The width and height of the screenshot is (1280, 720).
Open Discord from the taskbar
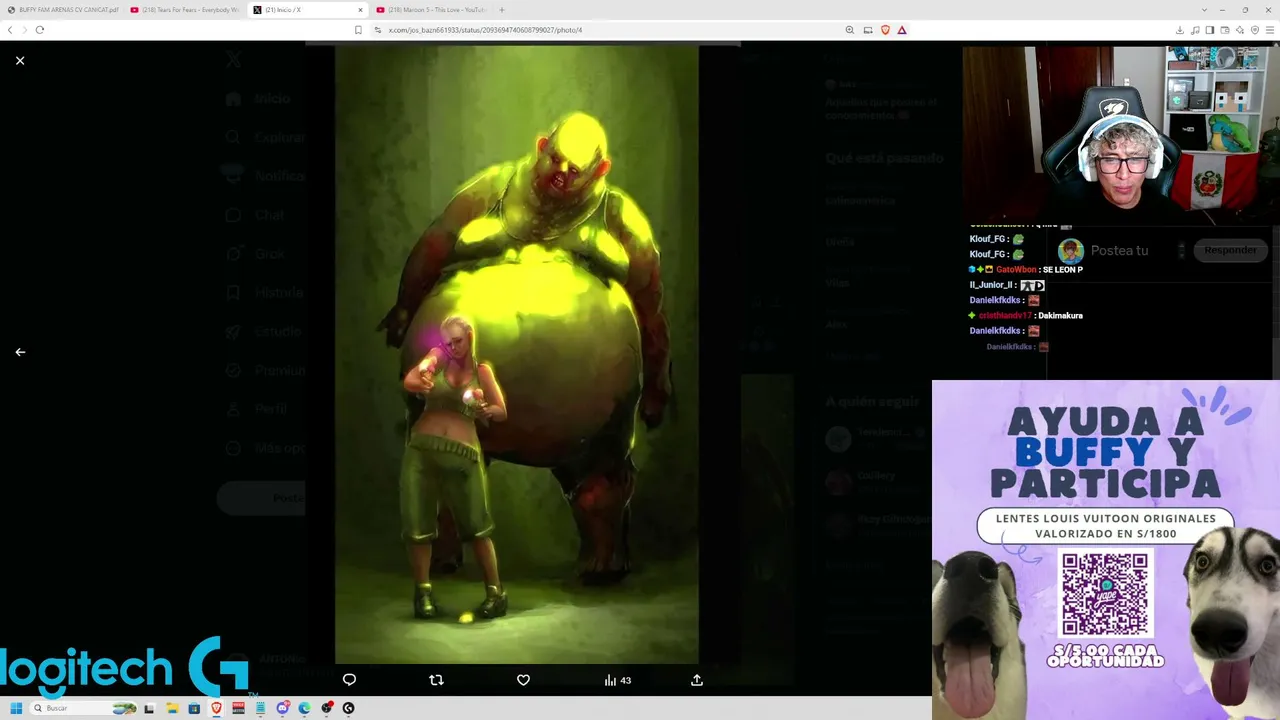(283, 708)
